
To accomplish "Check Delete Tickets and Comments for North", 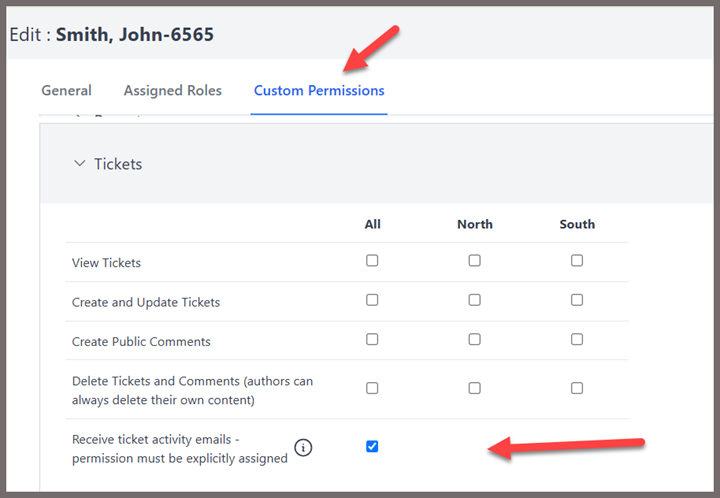I will point(474,388).
